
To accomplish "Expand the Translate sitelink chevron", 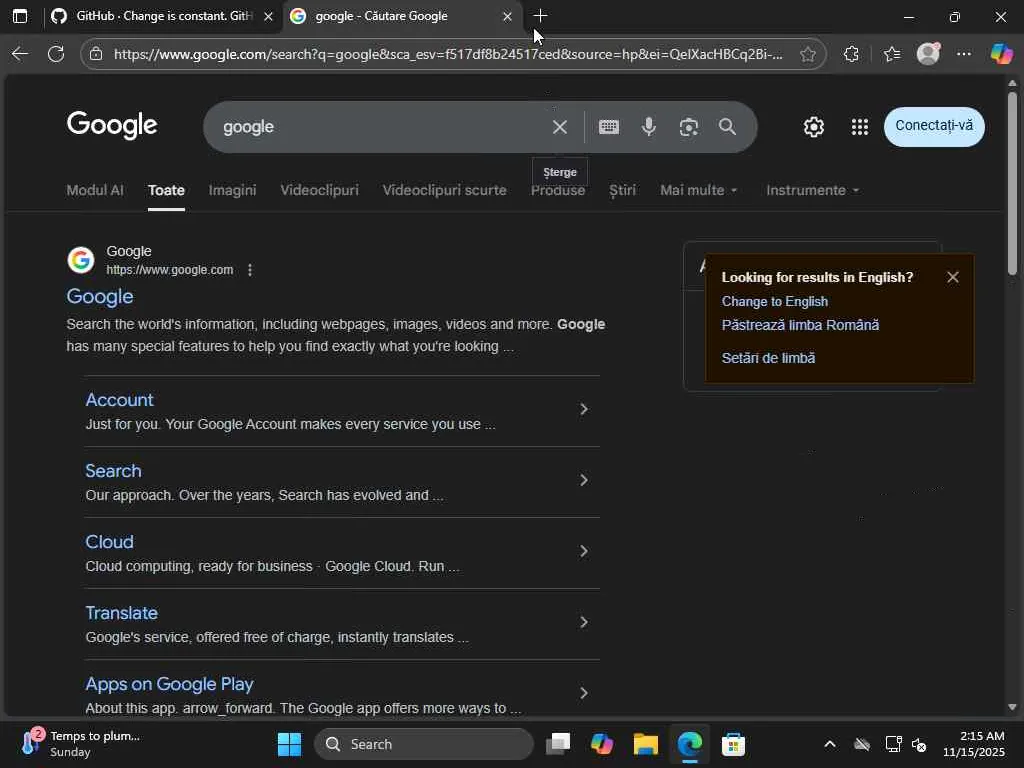I will (x=584, y=622).
